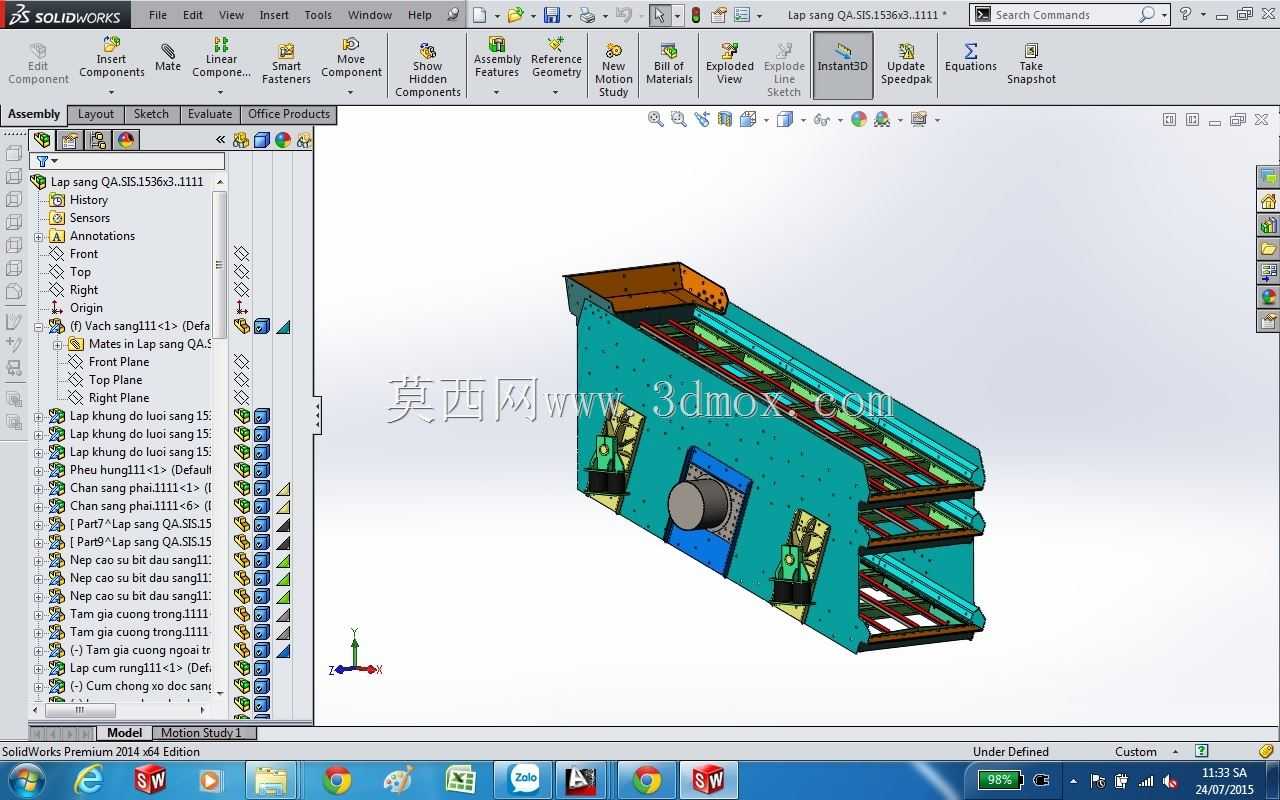Open the Excel icon on the taskbar
This screenshot has width=1280, height=800.
(460, 779)
